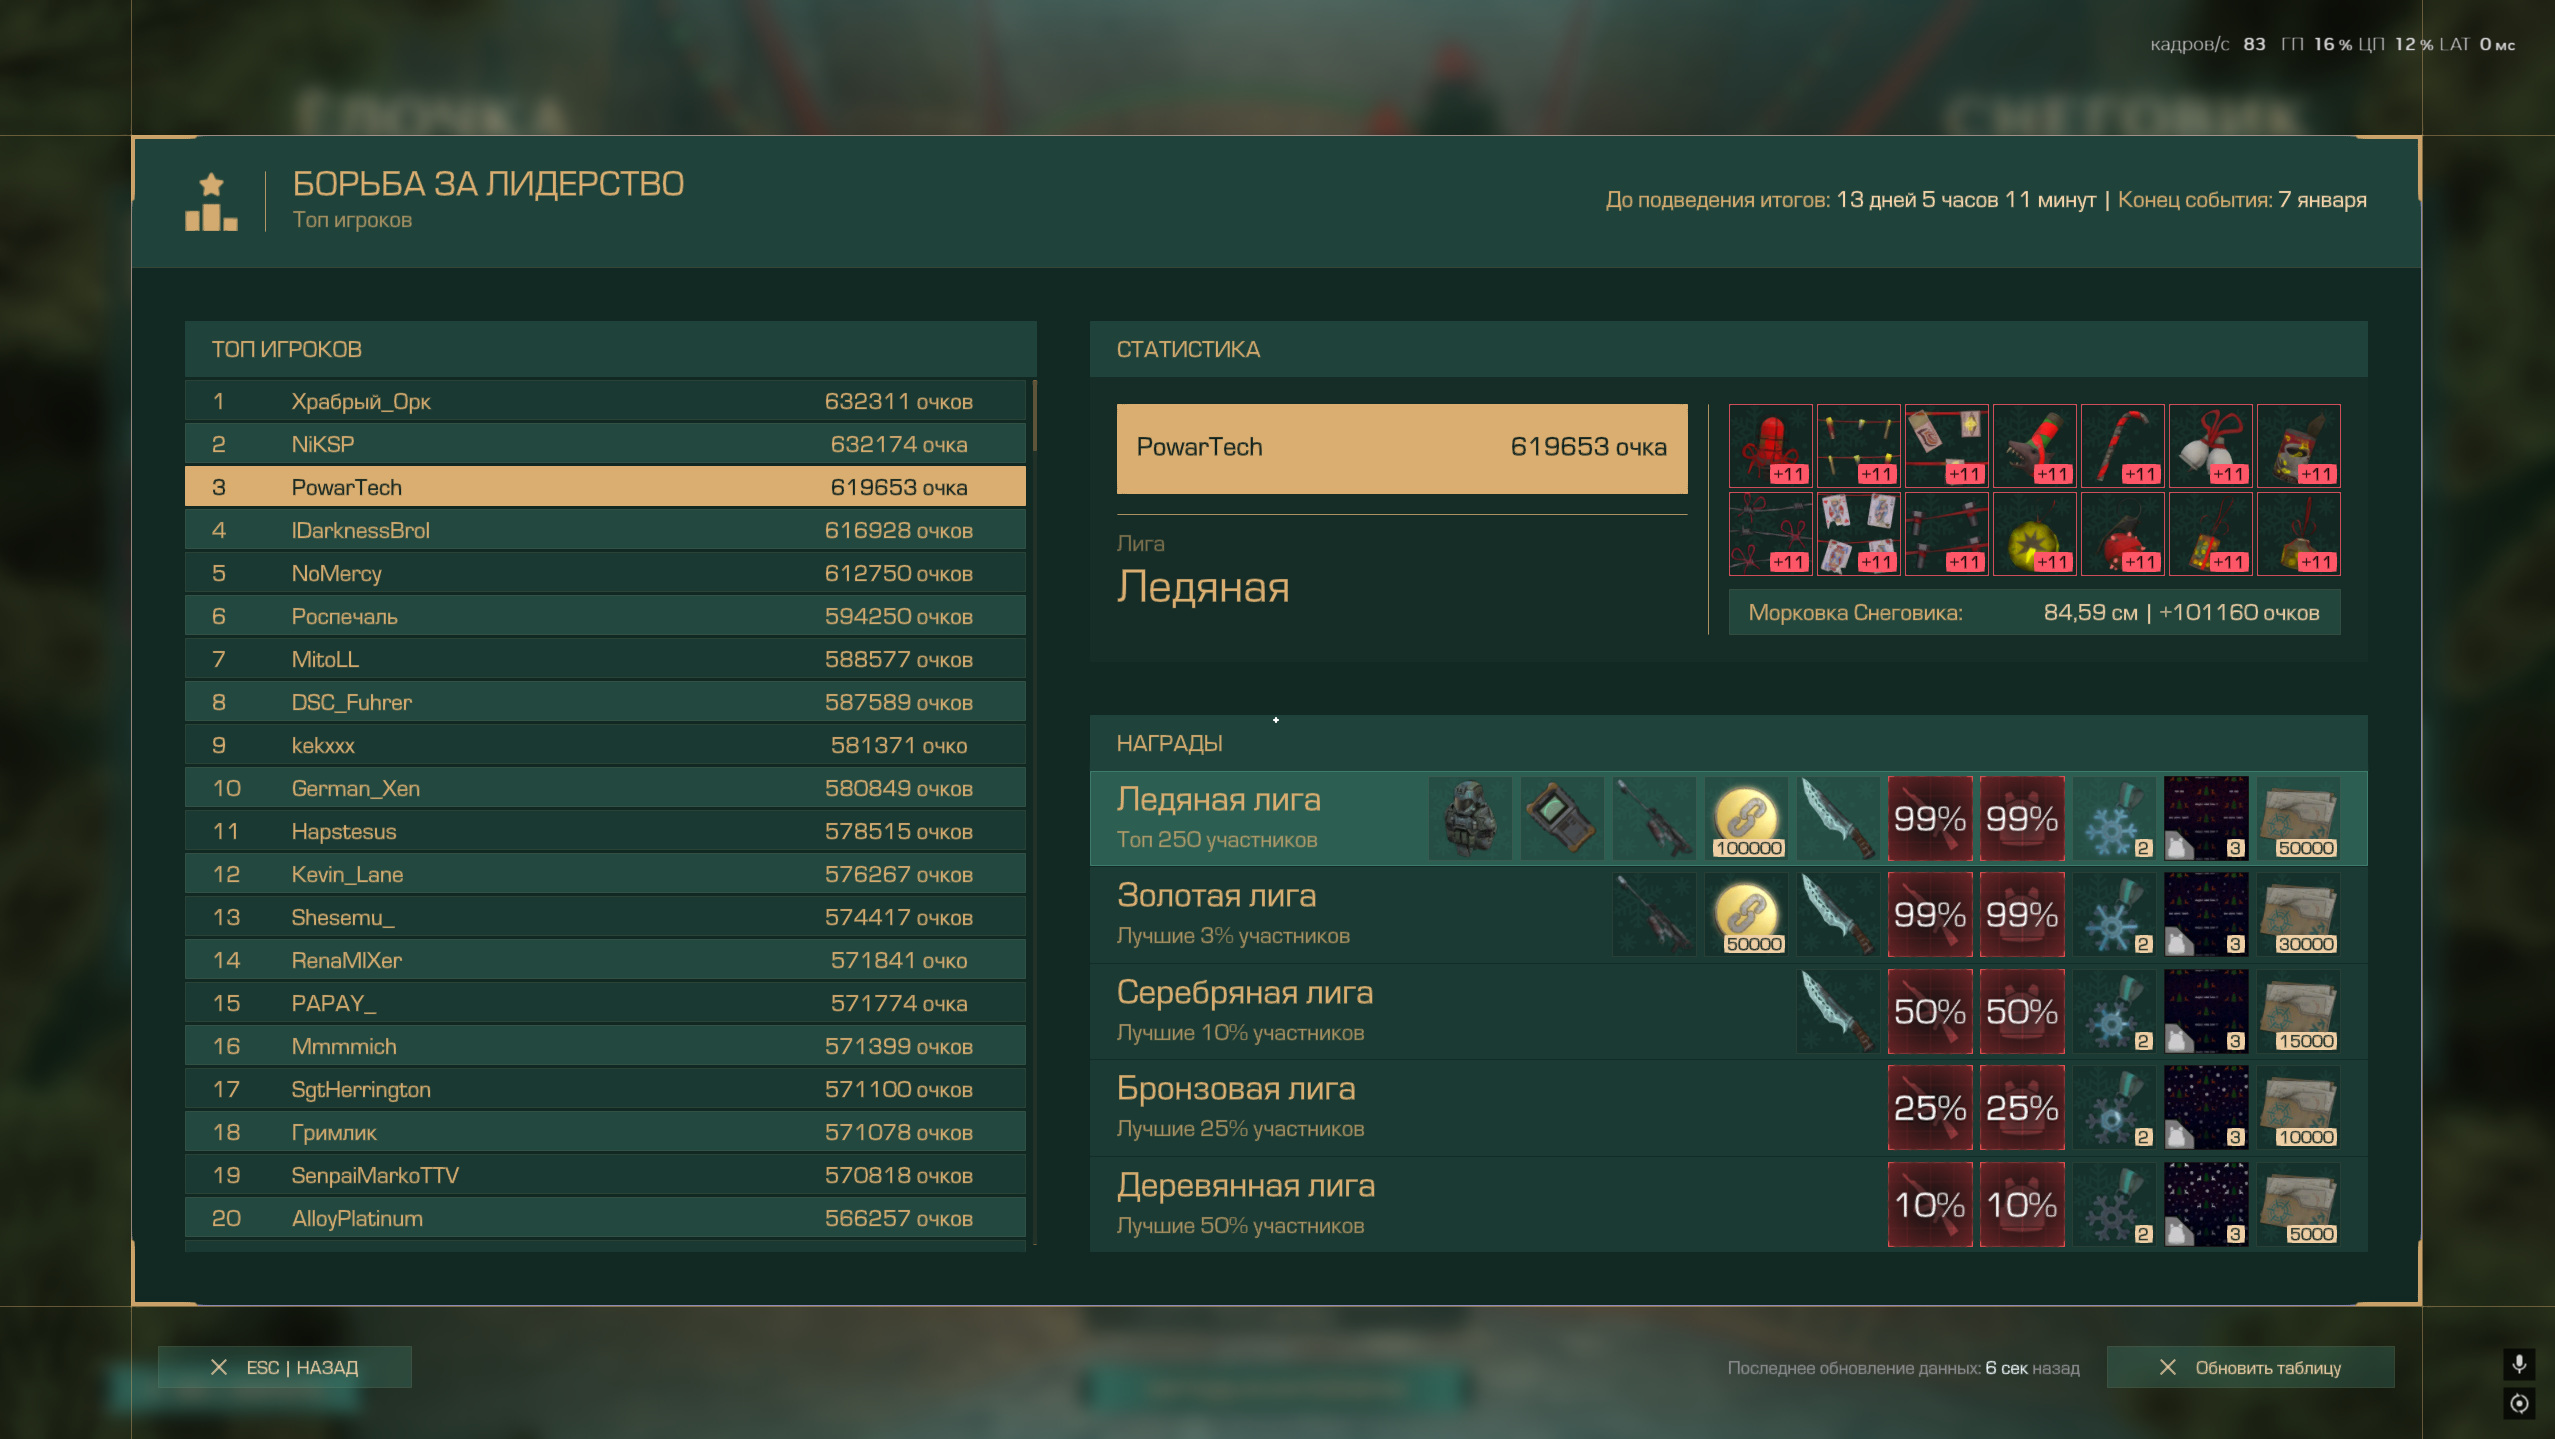Go back with ESC | НАЗАД button

click(x=284, y=1367)
